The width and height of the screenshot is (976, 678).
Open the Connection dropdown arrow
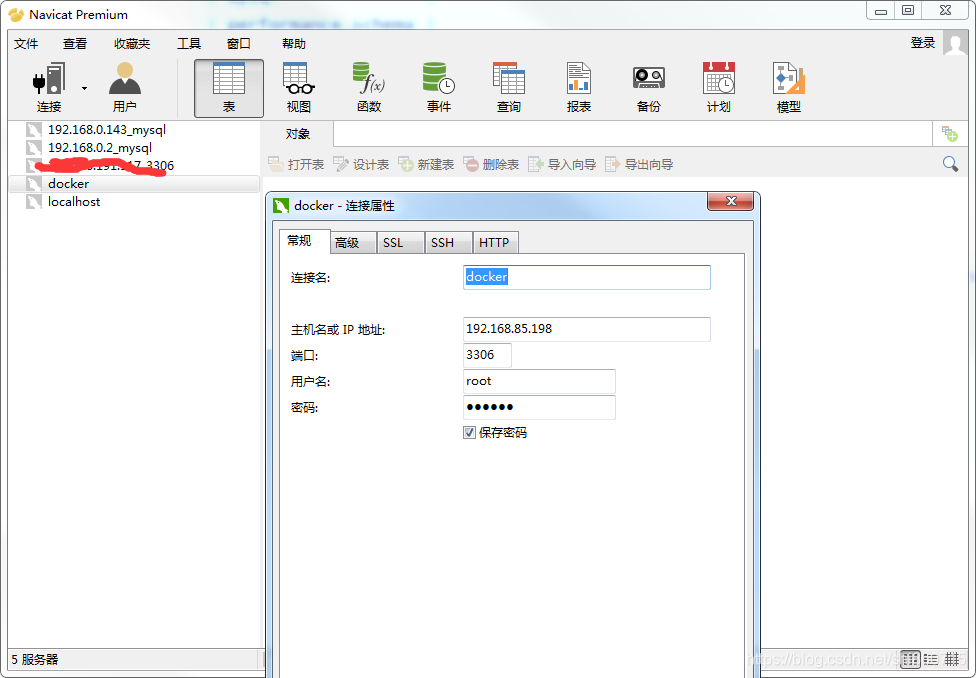[x=85, y=88]
